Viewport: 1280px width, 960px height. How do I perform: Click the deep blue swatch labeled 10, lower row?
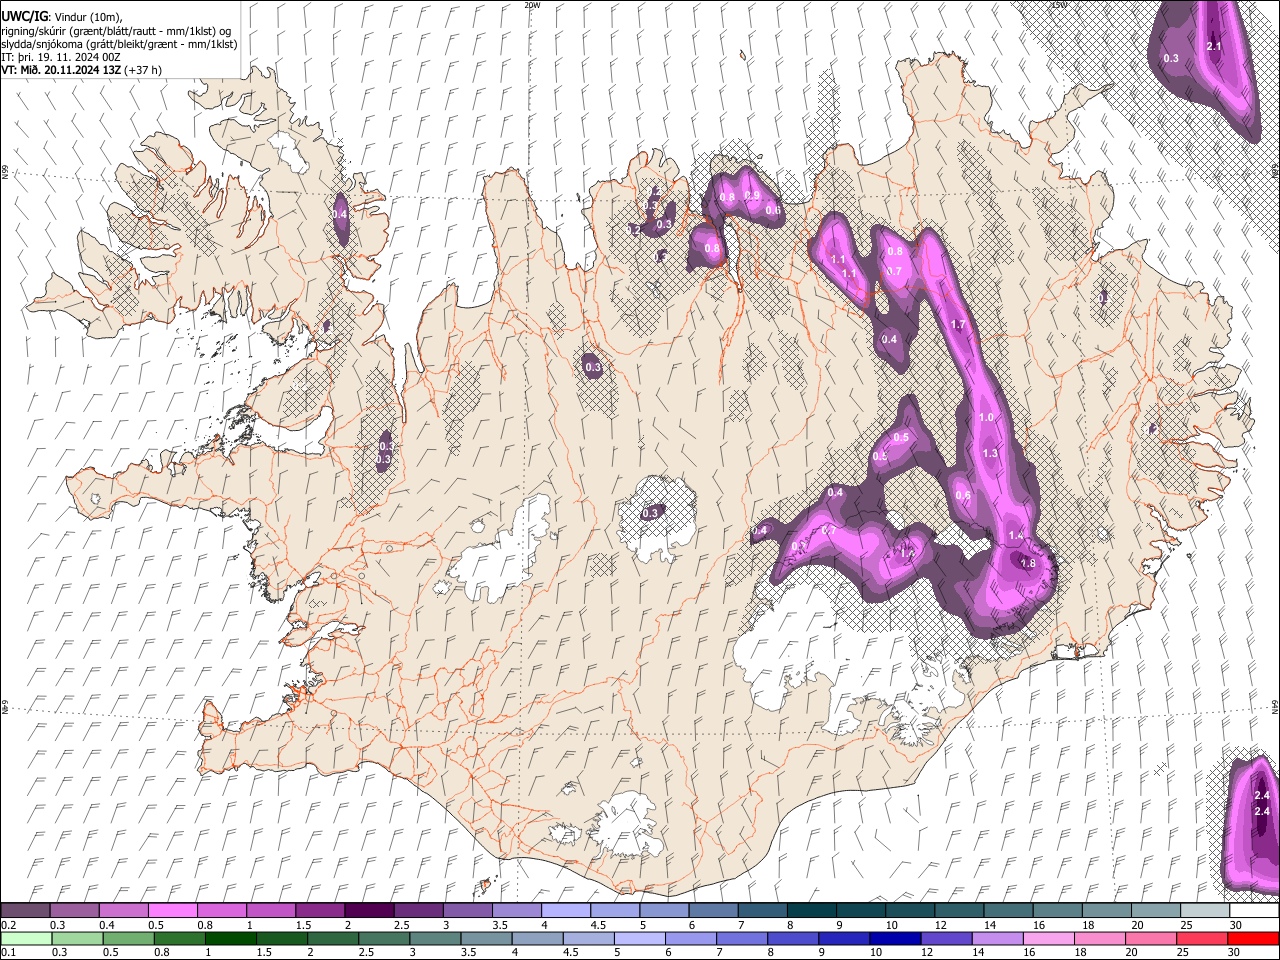click(x=895, y=938)
